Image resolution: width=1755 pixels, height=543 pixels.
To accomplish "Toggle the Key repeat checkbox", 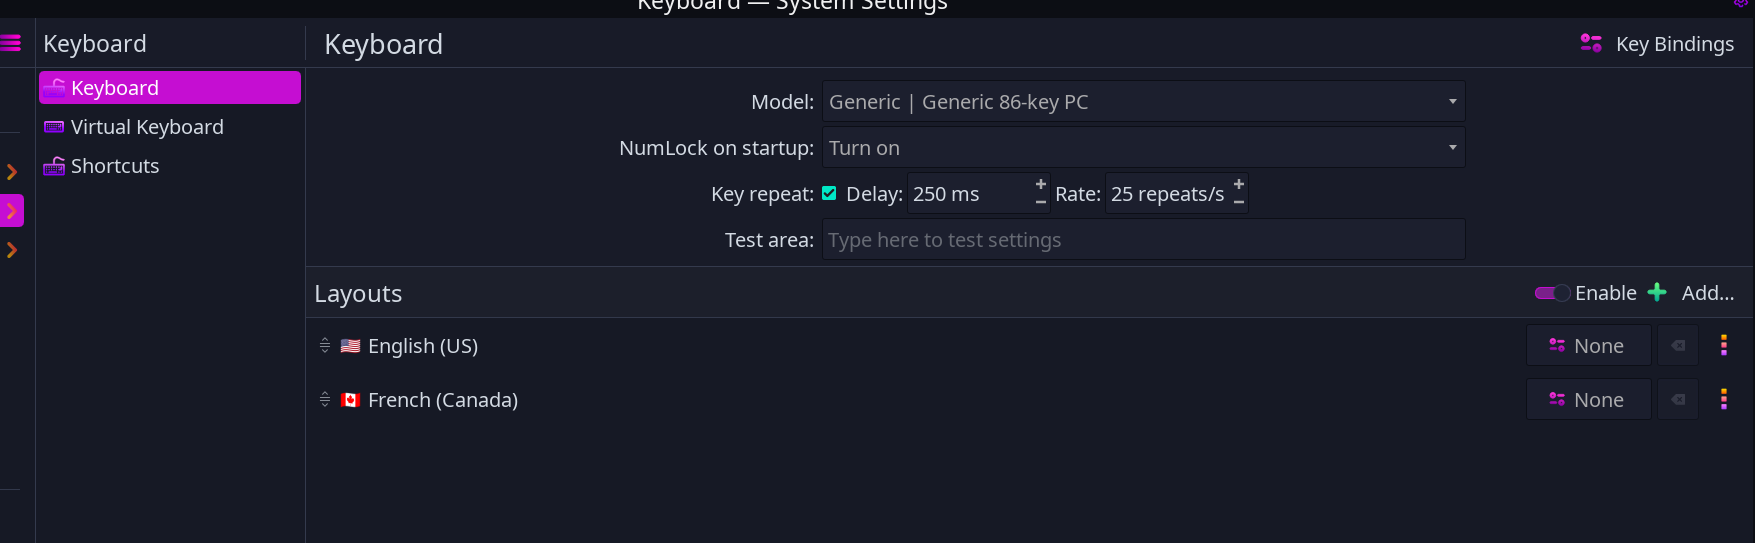I will pyautogui.click(x=829, y=193).
